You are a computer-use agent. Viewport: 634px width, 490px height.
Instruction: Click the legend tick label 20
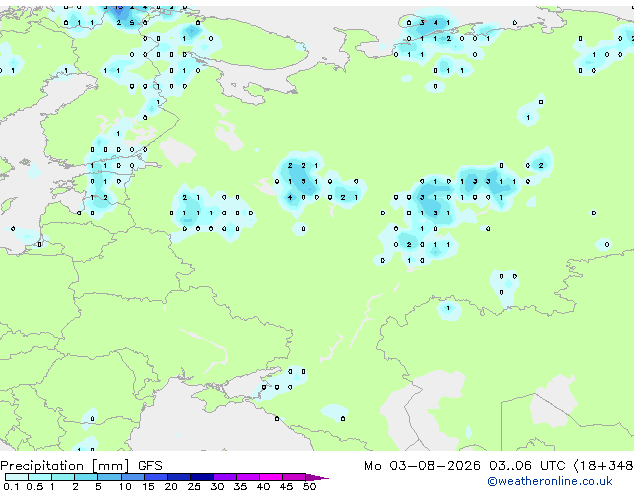[171, 486]
